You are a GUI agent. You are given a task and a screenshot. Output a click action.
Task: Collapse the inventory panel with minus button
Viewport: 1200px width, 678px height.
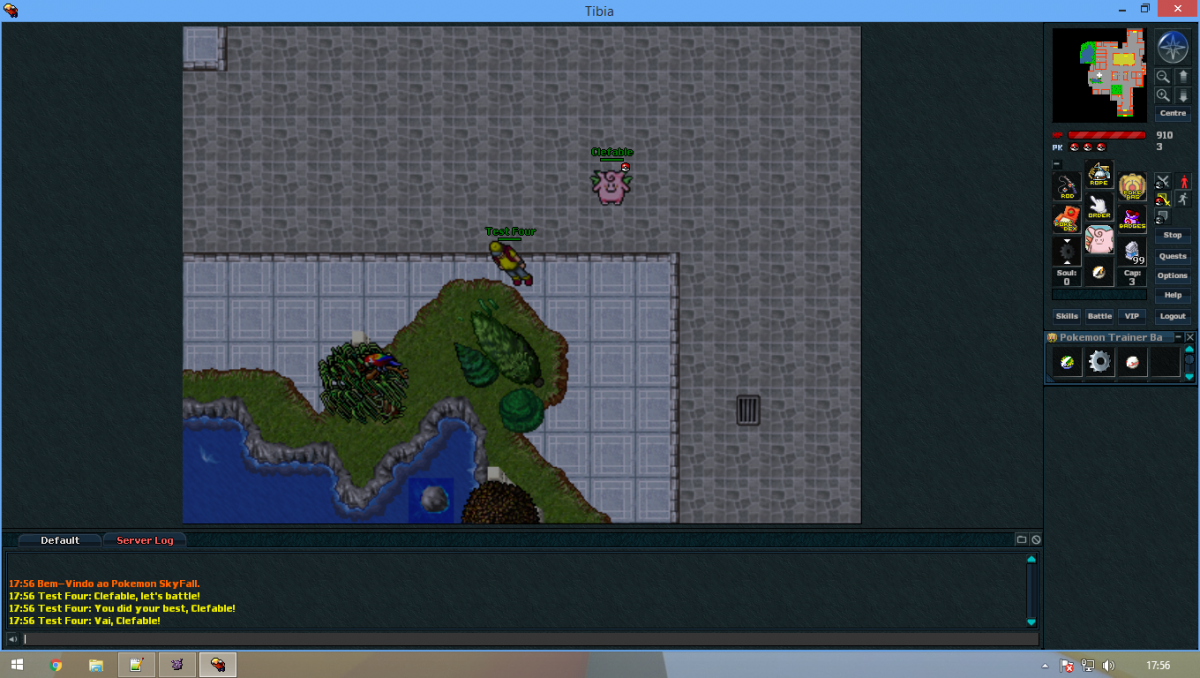[x=1057, y=164]
